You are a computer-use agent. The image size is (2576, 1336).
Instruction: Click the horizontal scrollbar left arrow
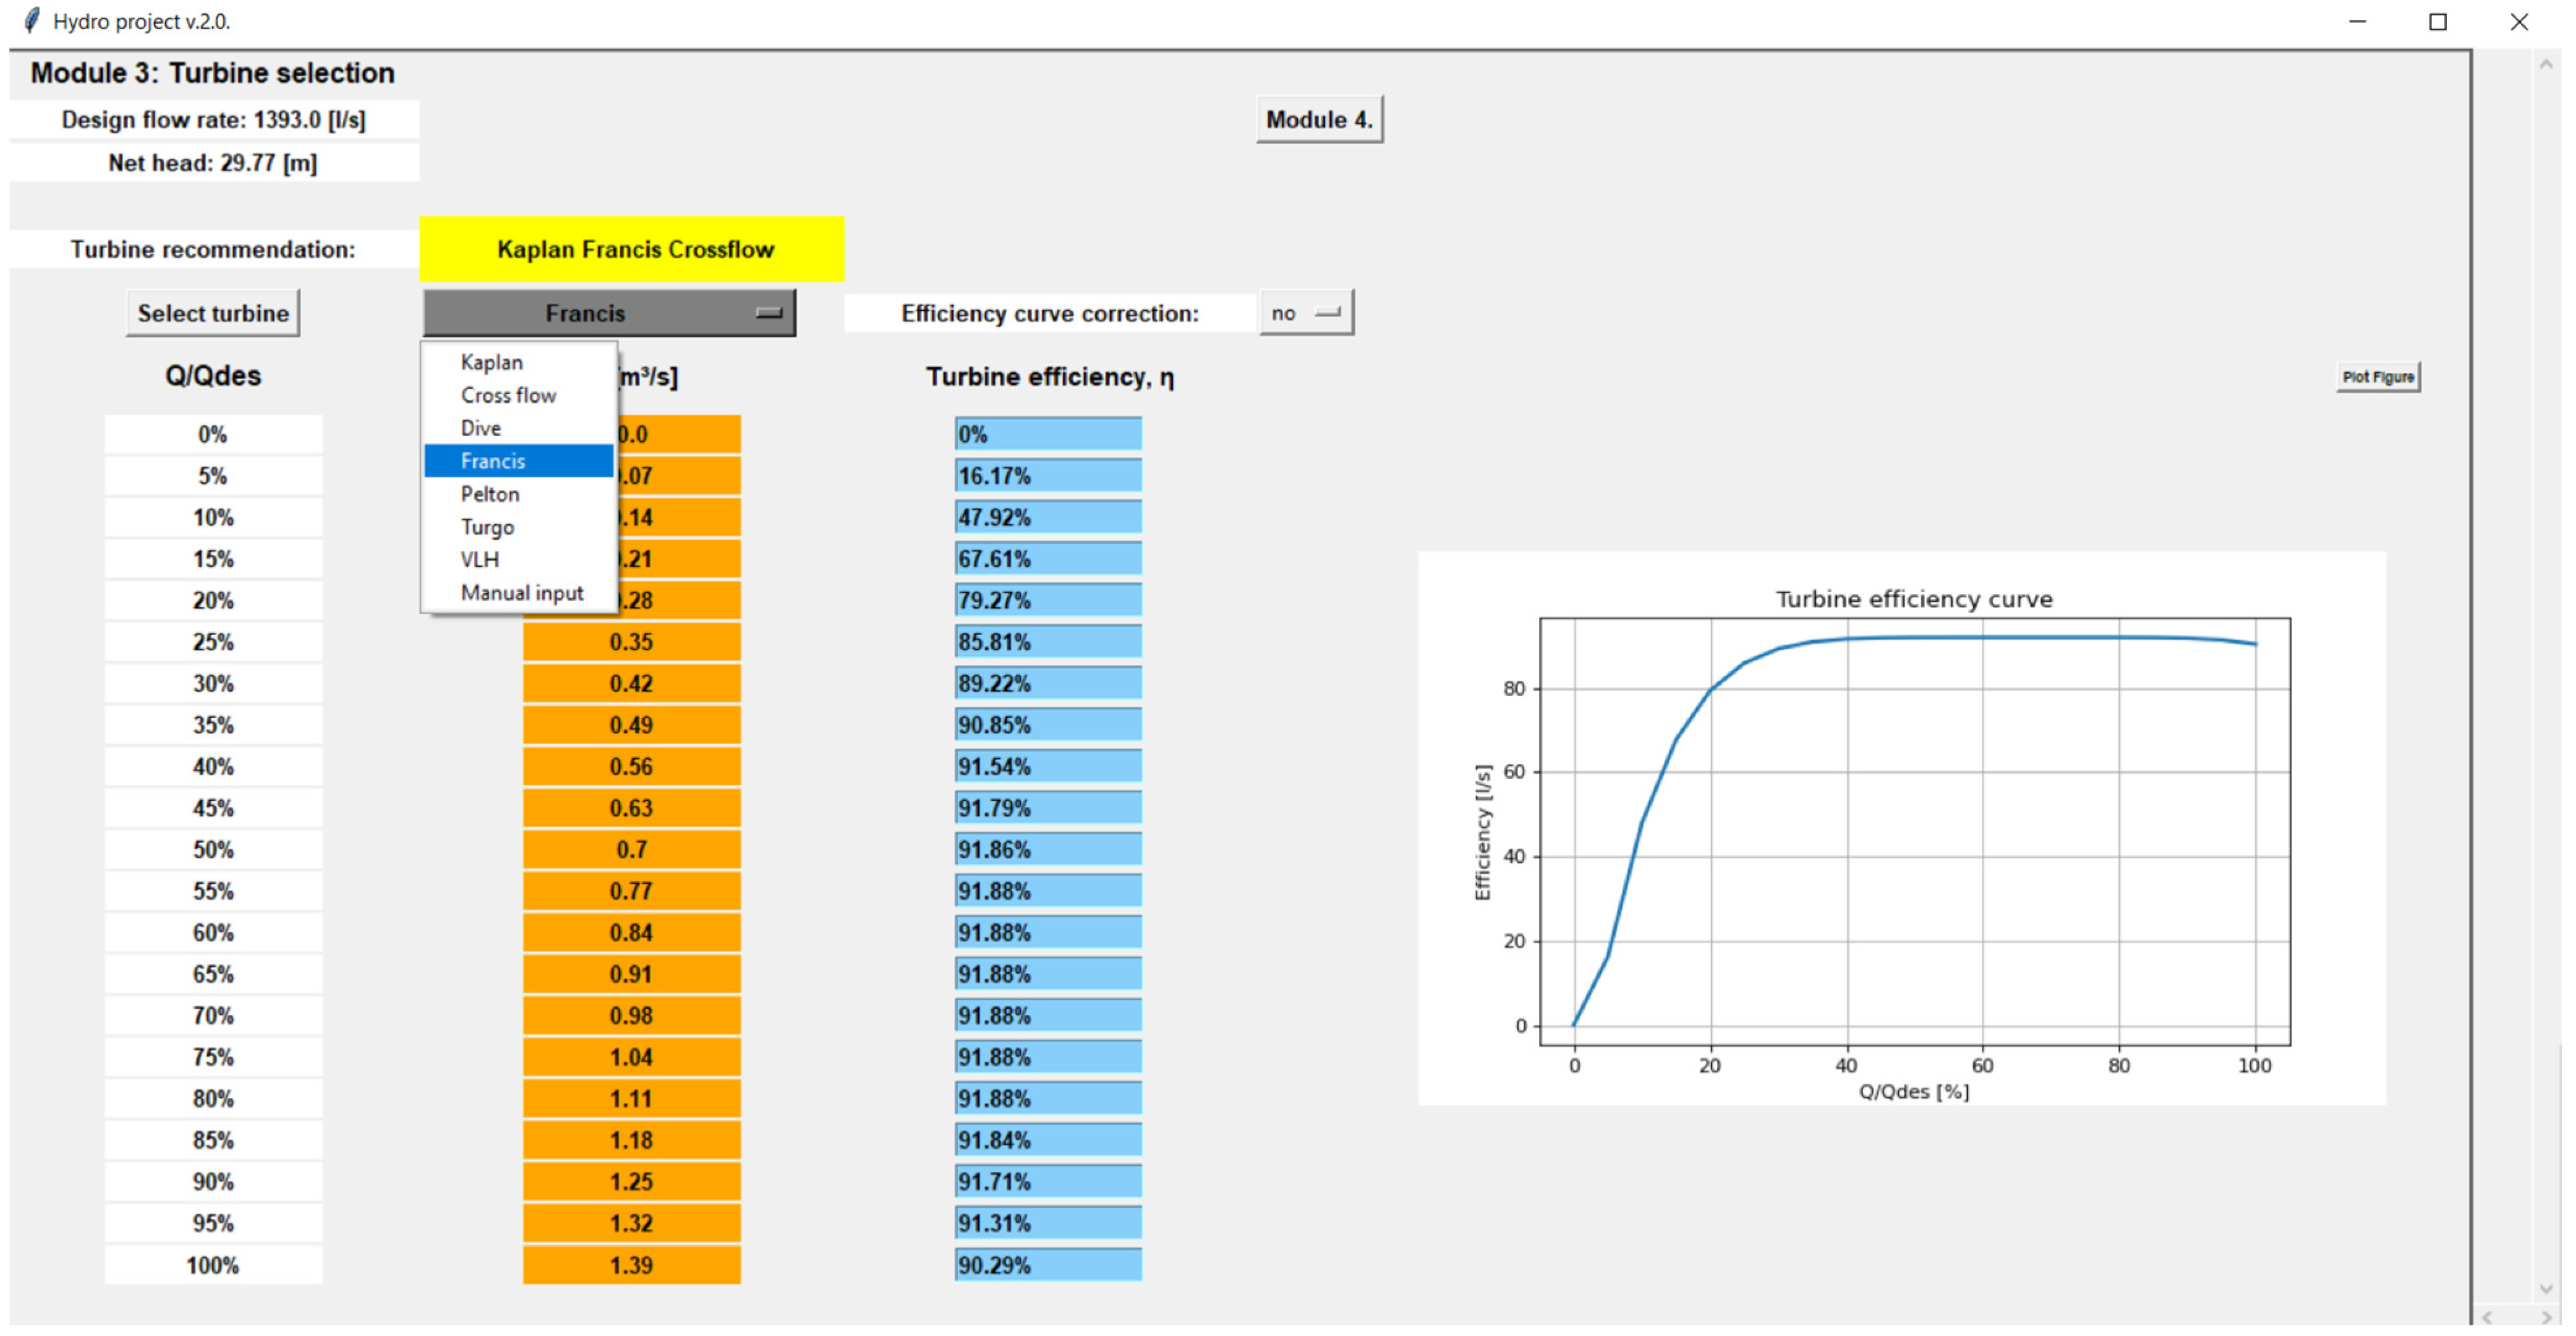(x=2488, y=1318)
